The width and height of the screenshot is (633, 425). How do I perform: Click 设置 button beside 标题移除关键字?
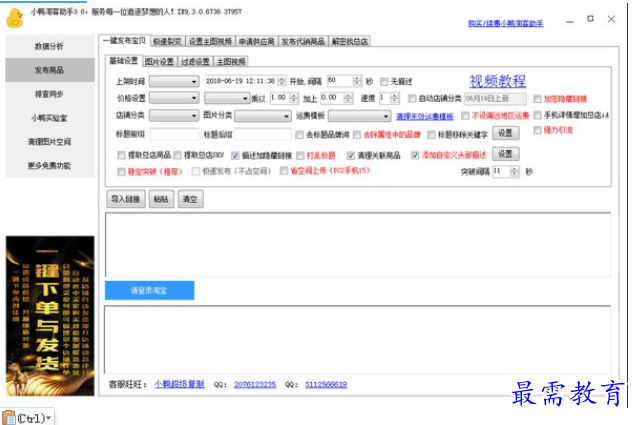(505, 133)
